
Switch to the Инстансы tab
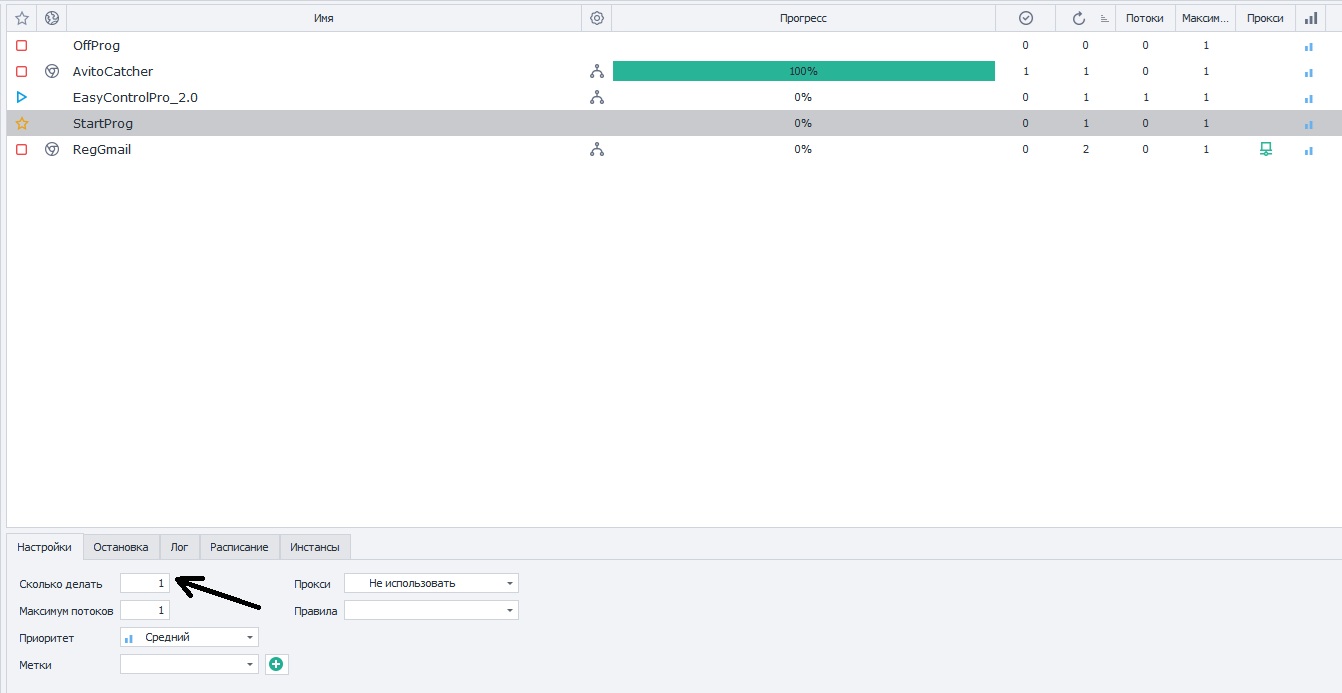[x=315, y=547]
